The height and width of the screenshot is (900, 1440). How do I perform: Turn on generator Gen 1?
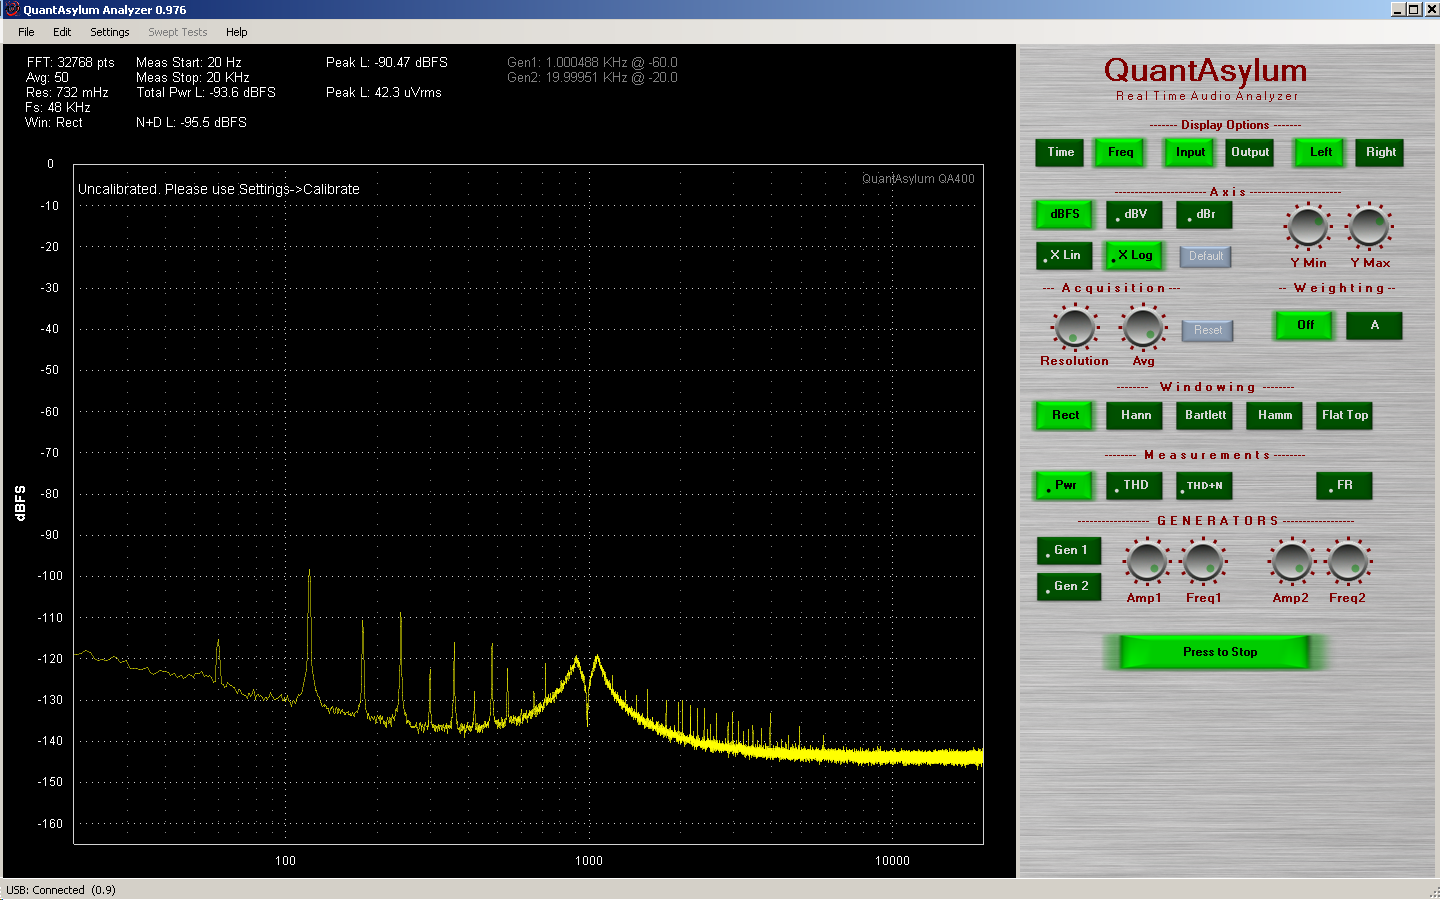click(x=1069, y=551)
